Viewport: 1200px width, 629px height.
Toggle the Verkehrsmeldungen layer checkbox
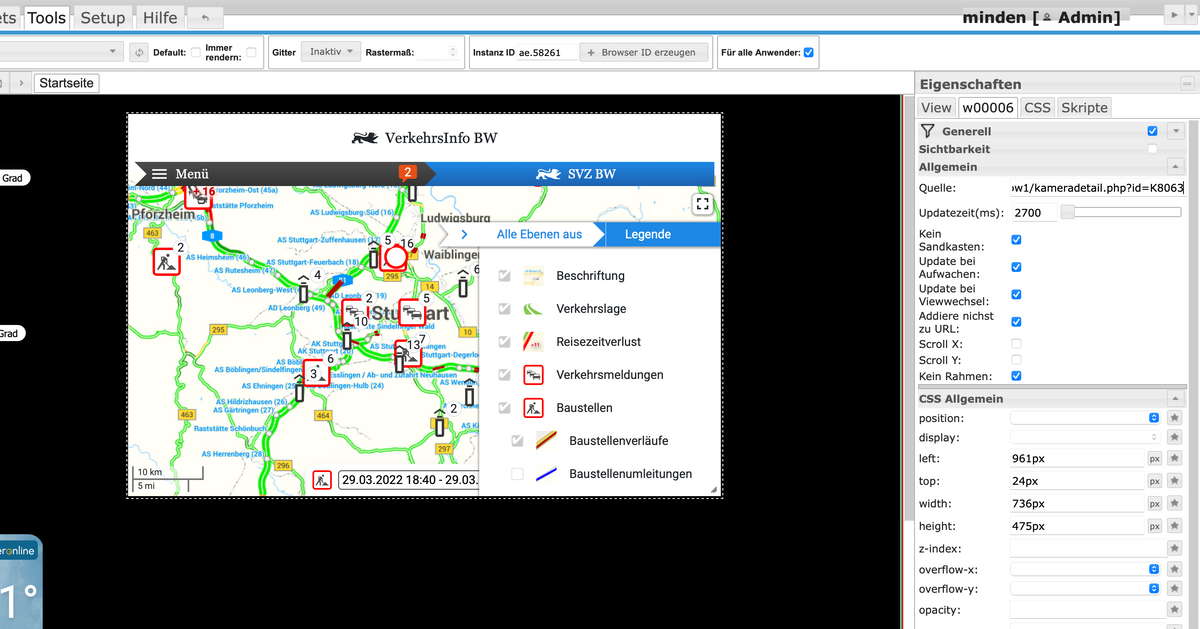pos(505,375)
